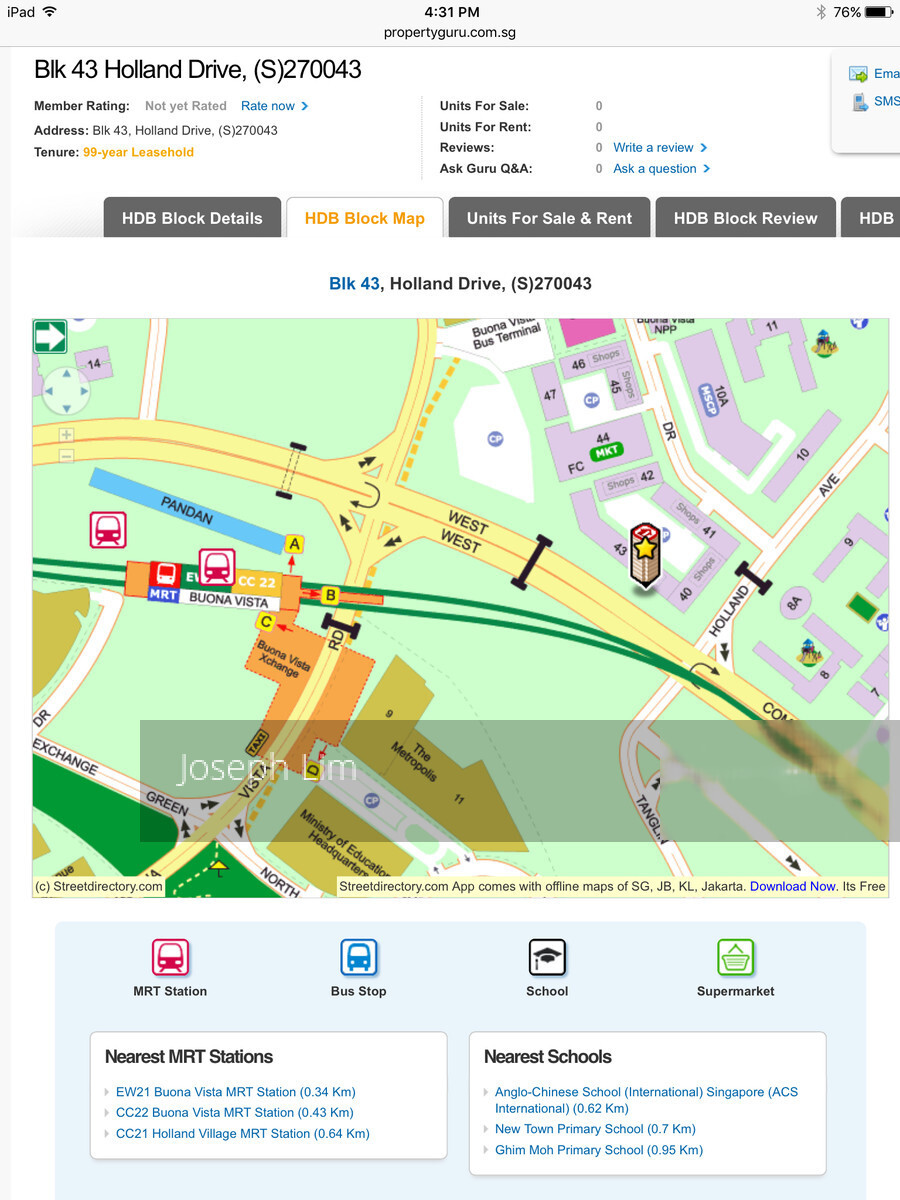Toggle MRT Station markers on the map
Screen dimensions: 900x1200
[170, 958]
